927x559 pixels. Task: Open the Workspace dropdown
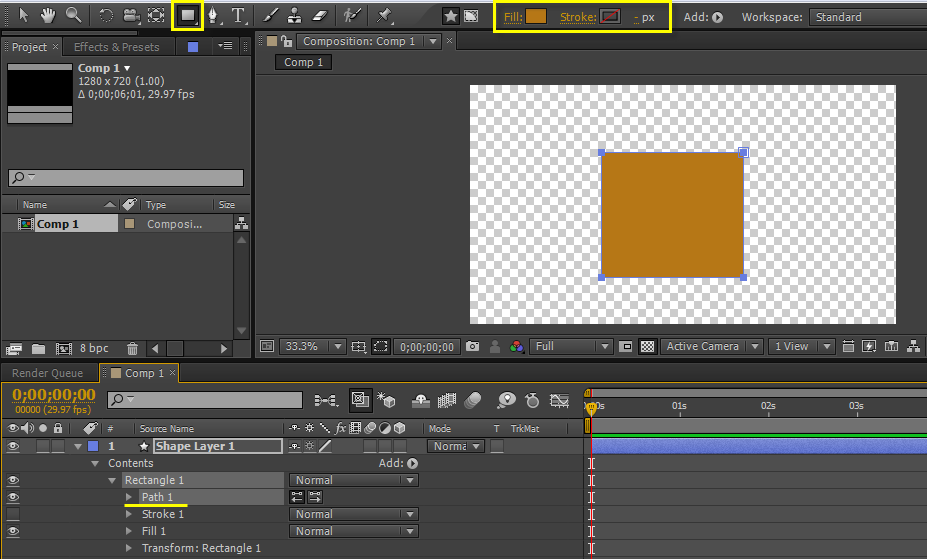[867, 17]
